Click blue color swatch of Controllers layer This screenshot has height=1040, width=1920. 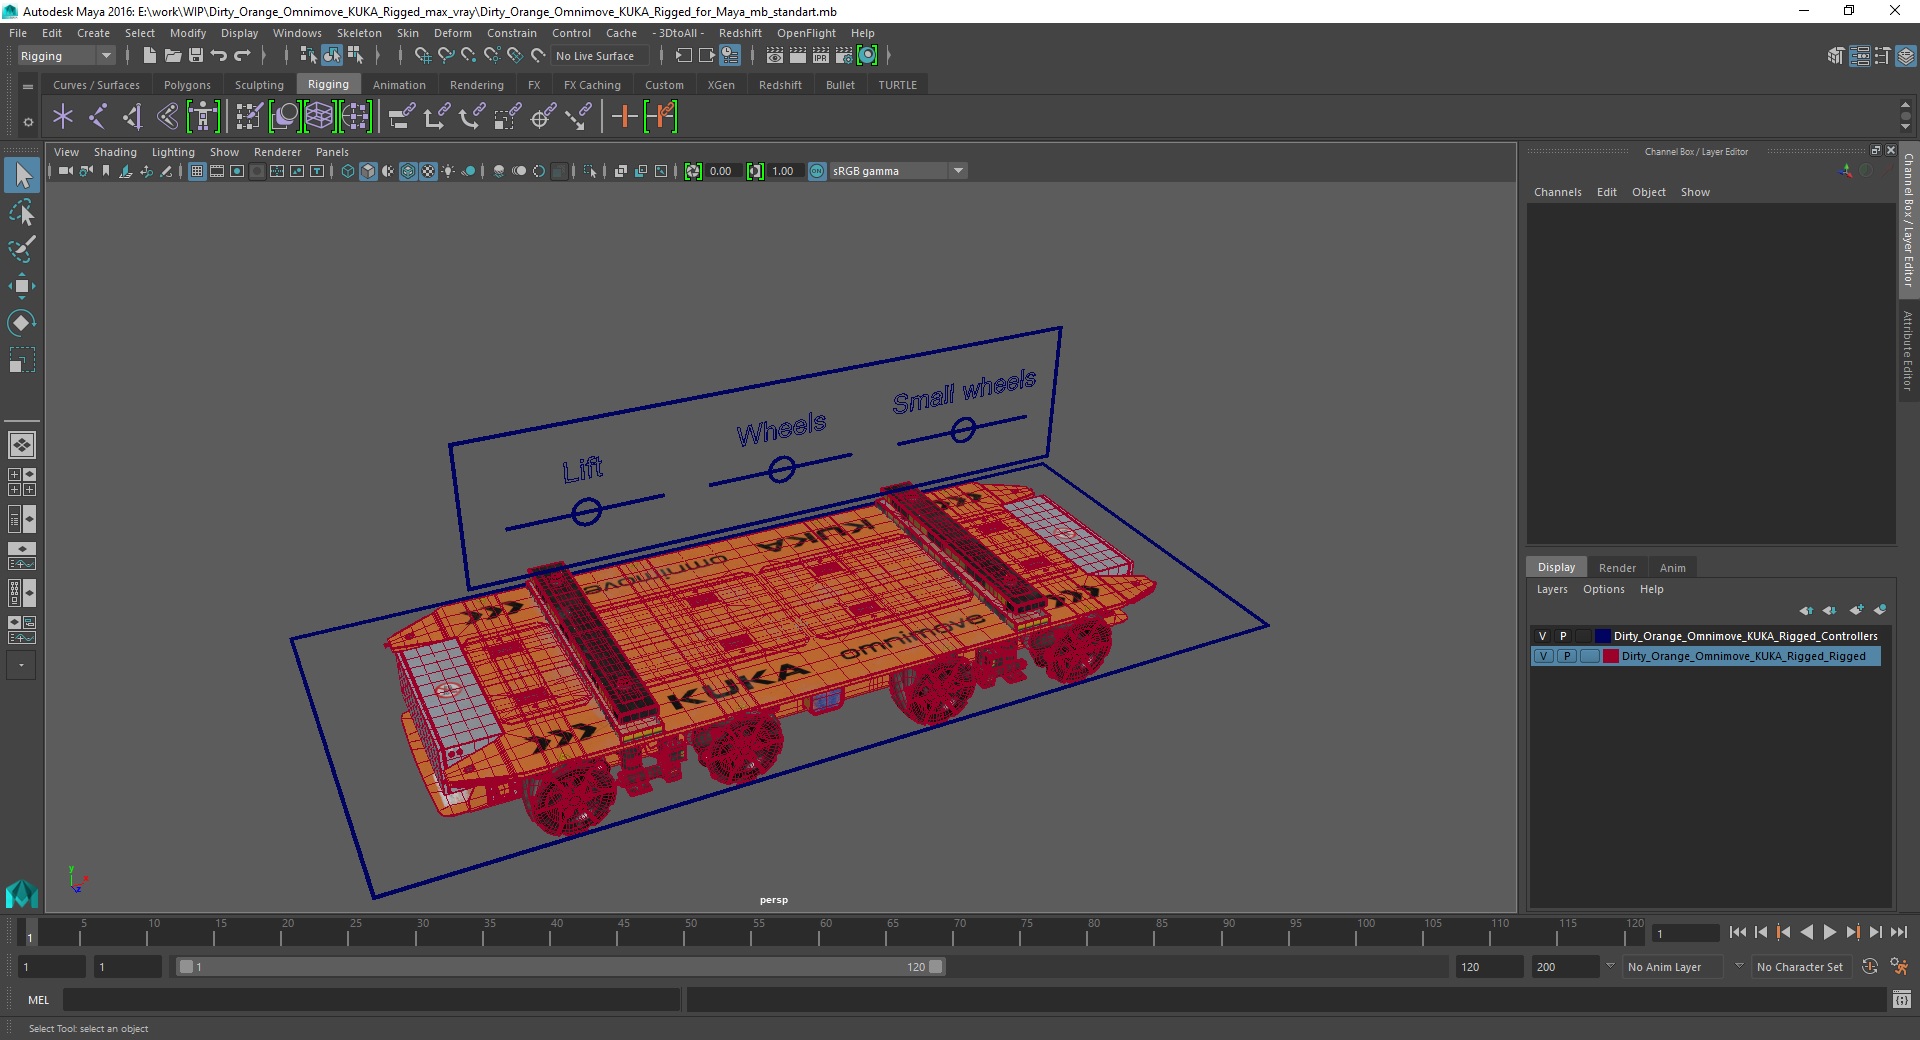point(1603,636)
